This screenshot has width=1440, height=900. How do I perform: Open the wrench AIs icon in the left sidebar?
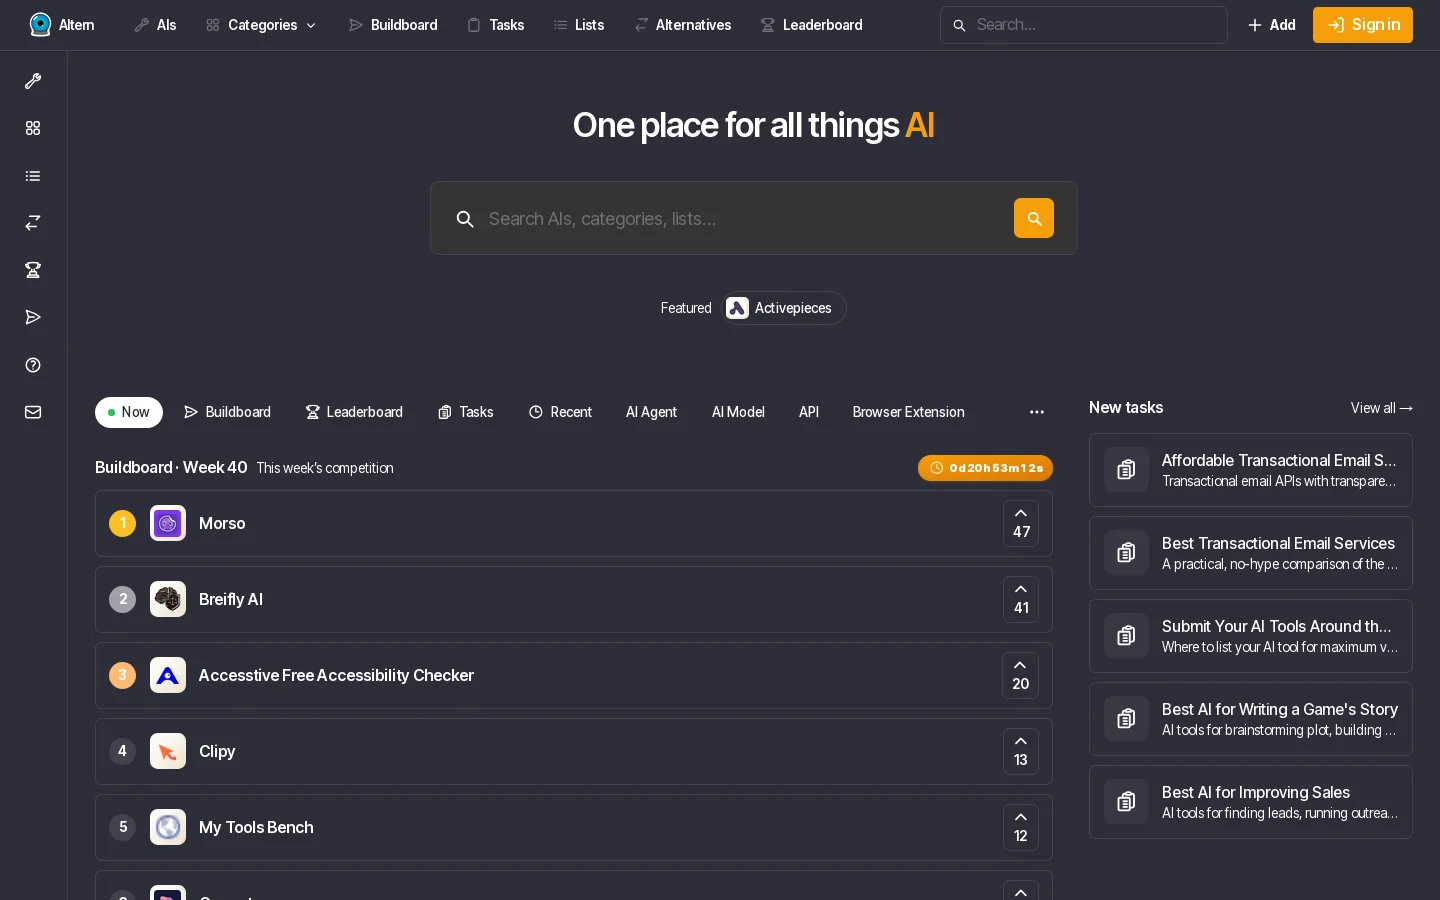point(33,81)
